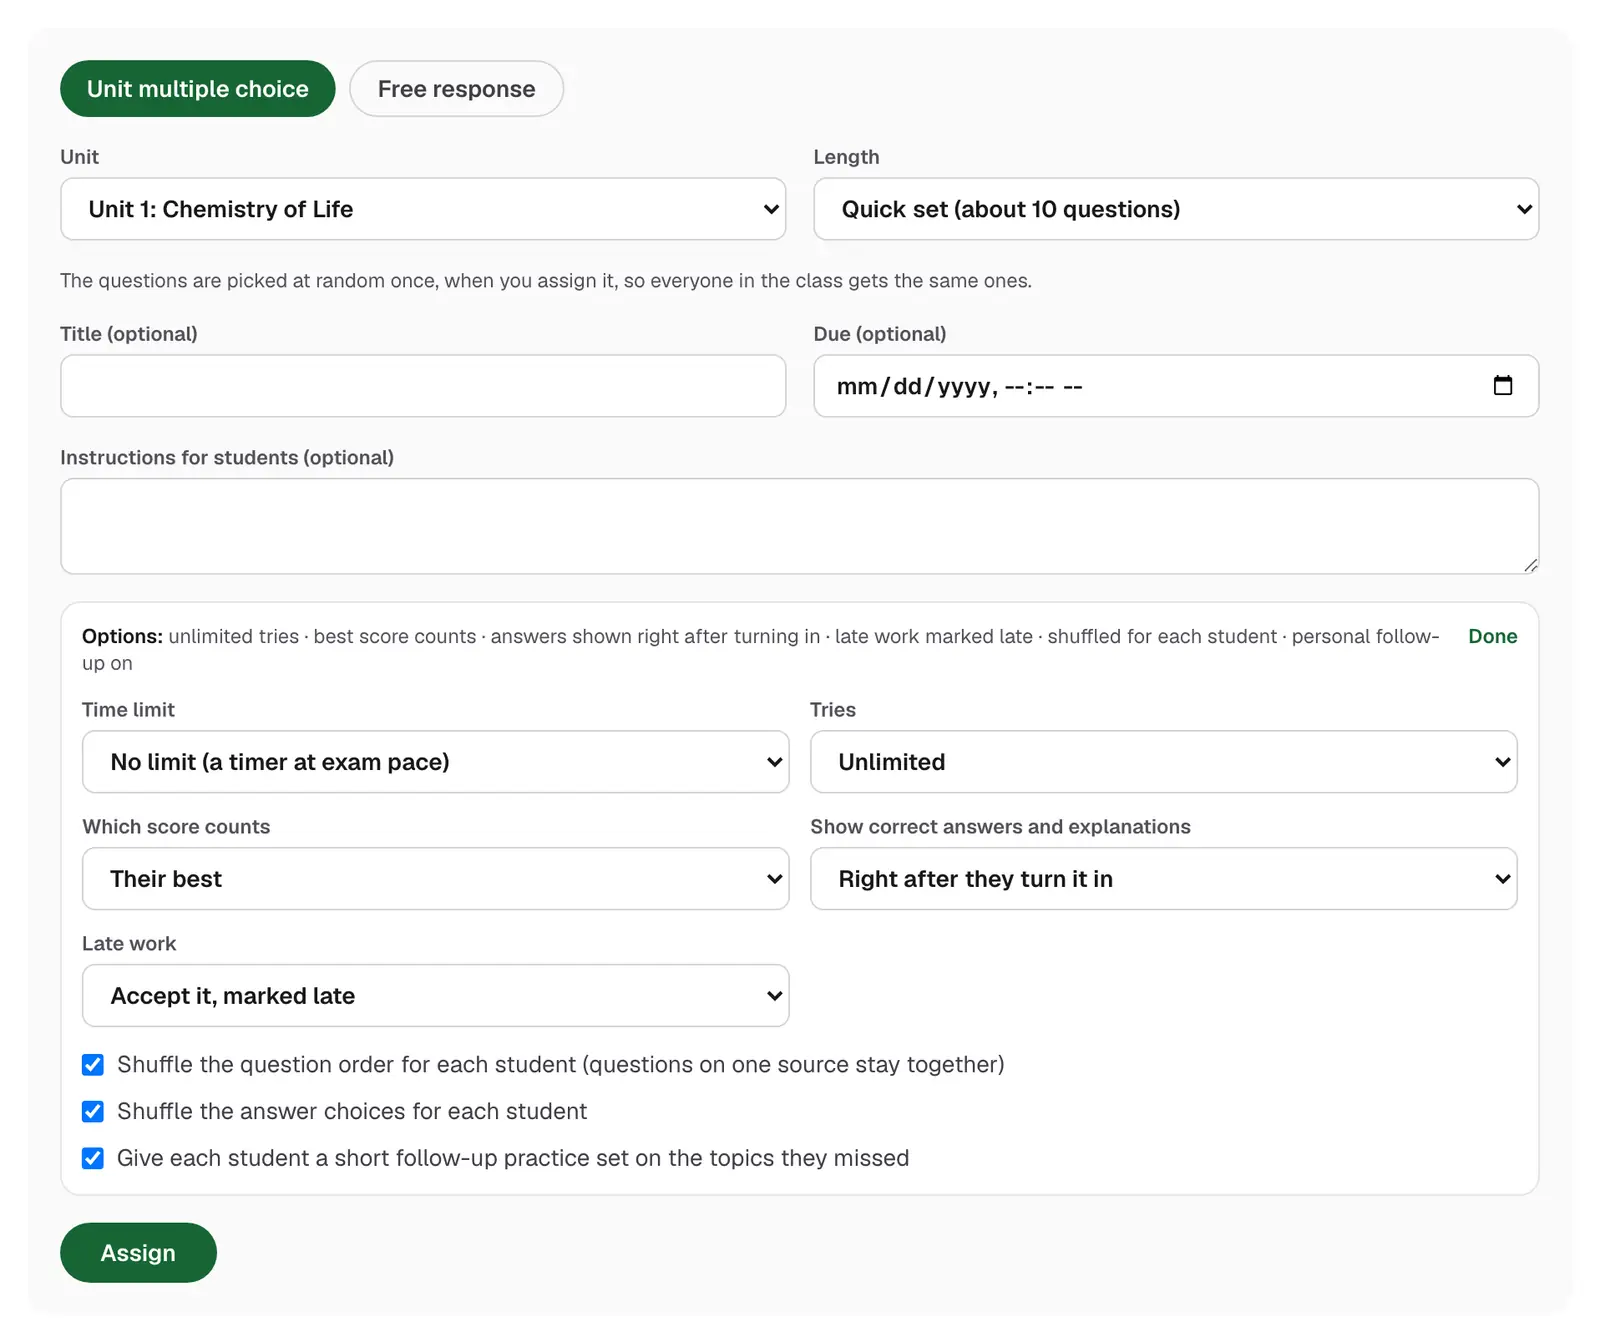
Task: Click the Options summary text line
Action: (760, 650)
